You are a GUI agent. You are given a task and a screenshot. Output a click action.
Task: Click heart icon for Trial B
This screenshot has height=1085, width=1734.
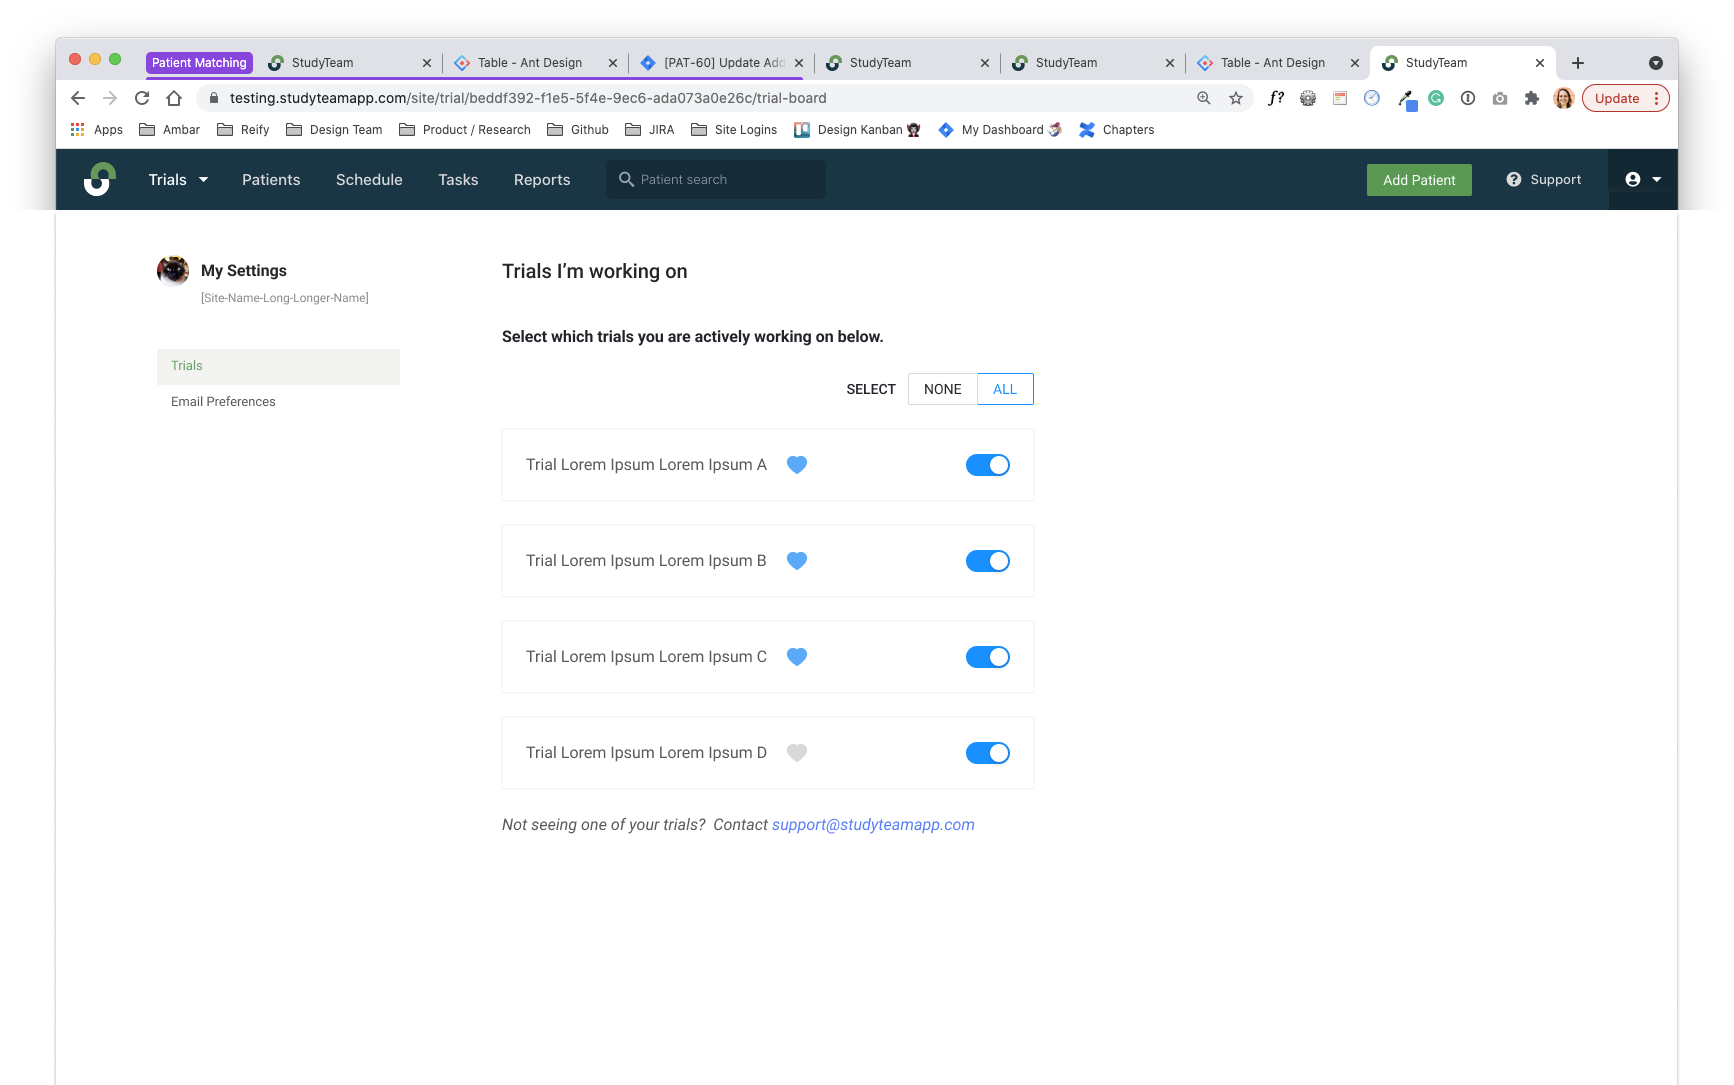(x=797, y=561)
